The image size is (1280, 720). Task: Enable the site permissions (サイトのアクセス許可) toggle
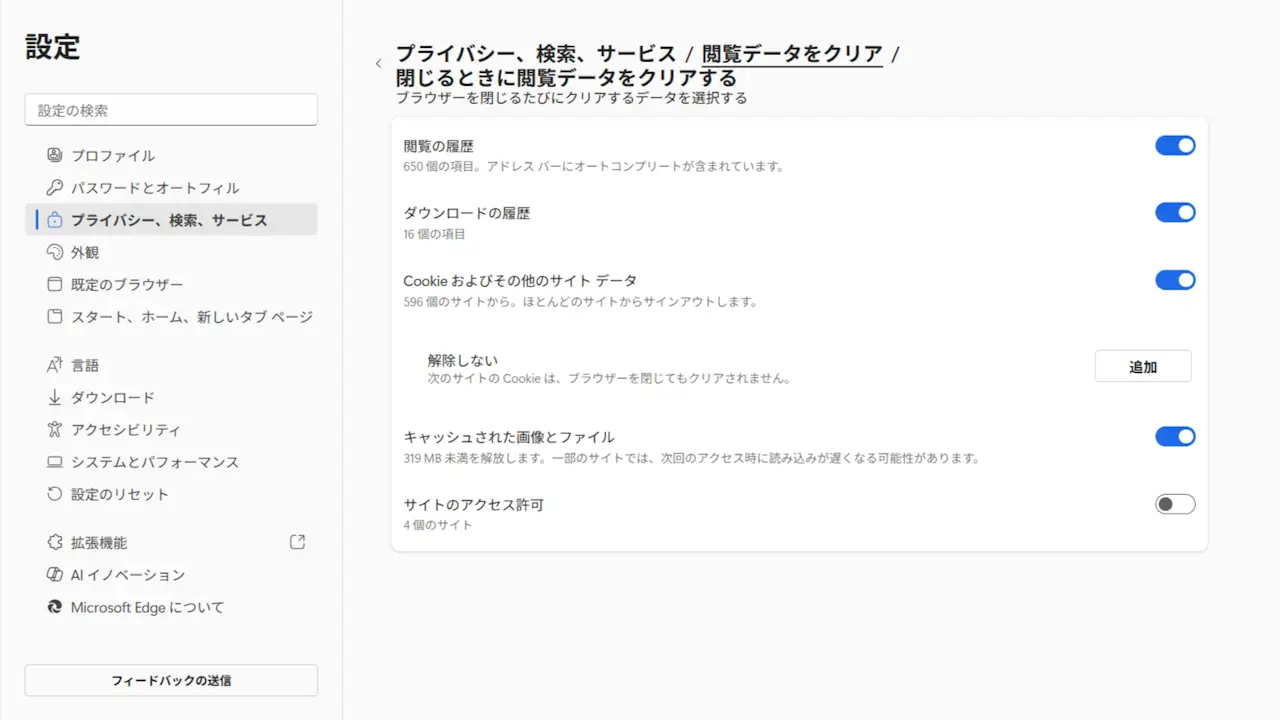coord(1175,504)
